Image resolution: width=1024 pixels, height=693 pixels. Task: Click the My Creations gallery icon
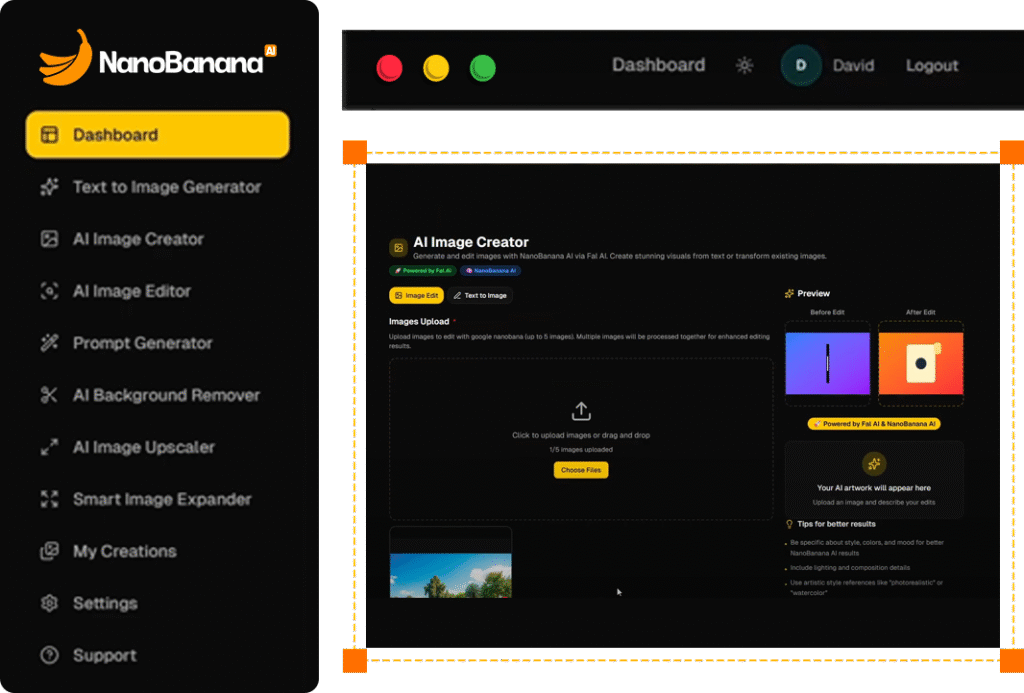[48, 551]
